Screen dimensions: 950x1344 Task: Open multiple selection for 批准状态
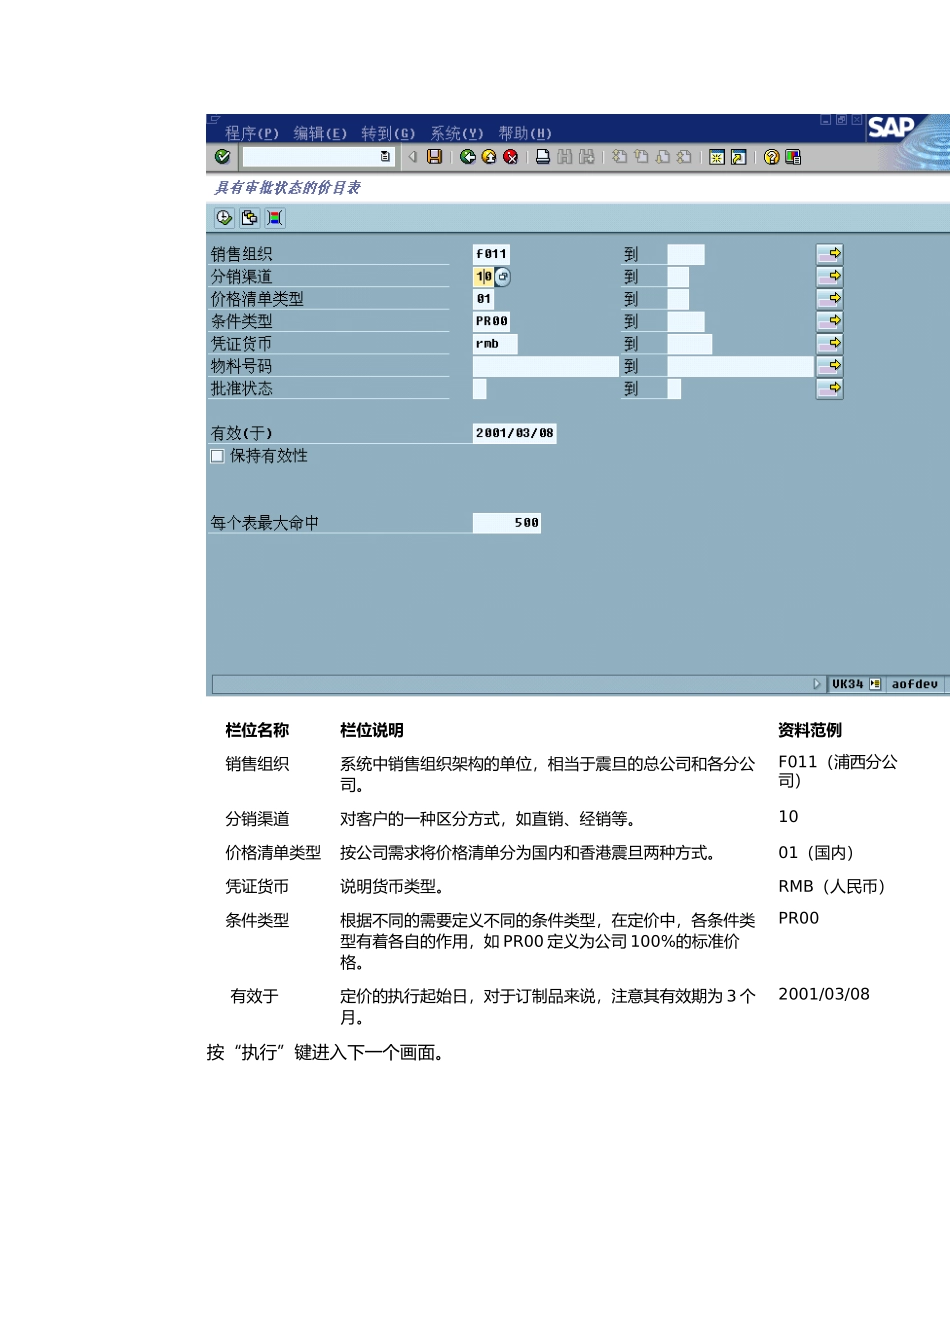click(830, 388)
